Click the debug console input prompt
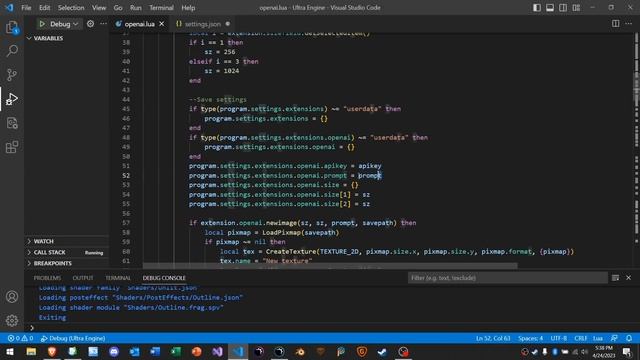This screenshot has height=360, width=640. coord(335,328)
